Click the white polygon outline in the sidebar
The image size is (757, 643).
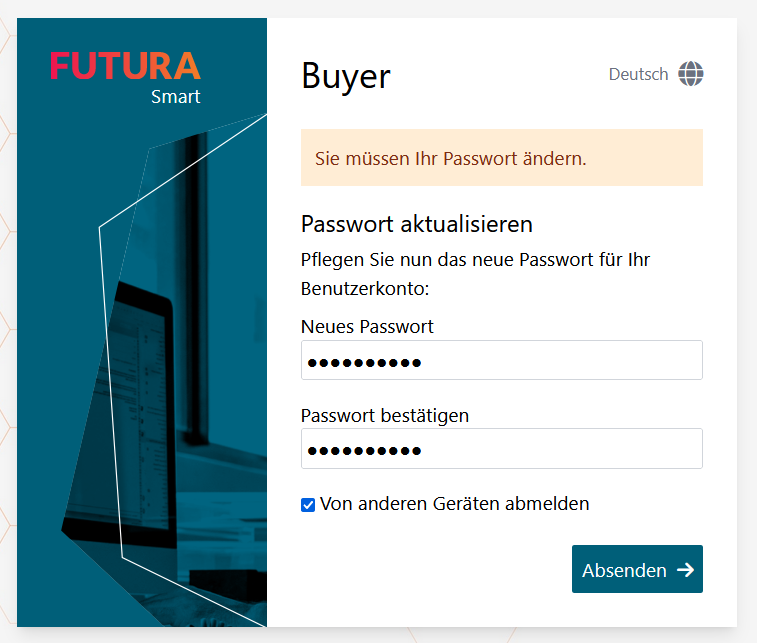pos(110,390)
